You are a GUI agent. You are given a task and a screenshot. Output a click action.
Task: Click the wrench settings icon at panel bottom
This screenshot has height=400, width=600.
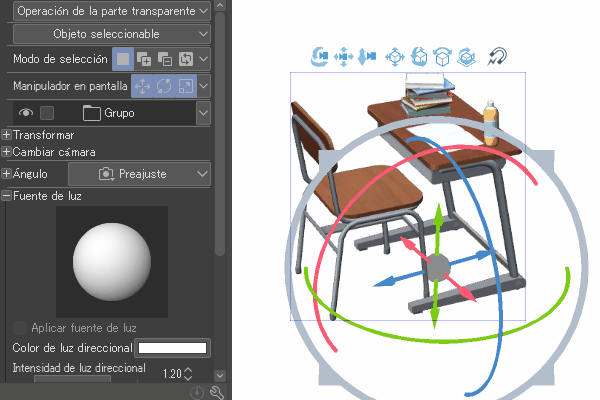tap(217, 392)
